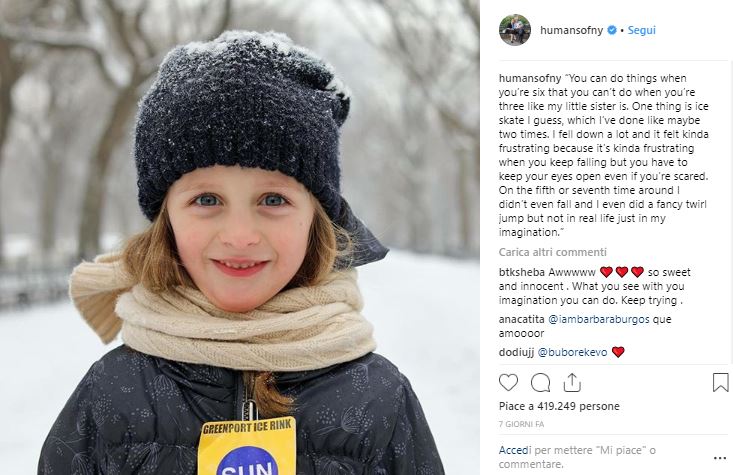This screenshot has height=475, width=733.
Task: Follow the account via Segui
Action: (641, 30)
